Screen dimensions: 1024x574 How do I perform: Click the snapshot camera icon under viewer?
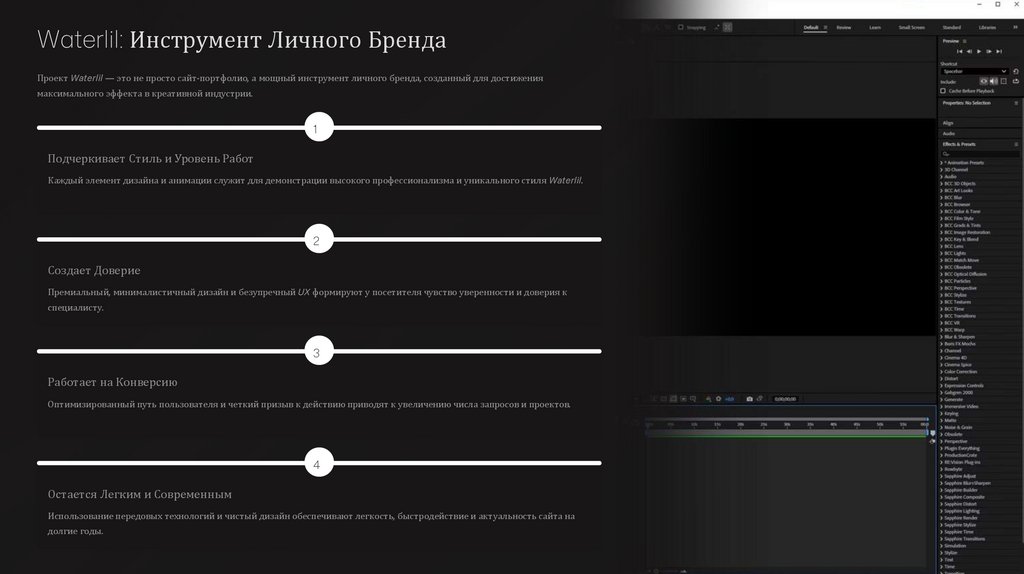tap(750, 399)
